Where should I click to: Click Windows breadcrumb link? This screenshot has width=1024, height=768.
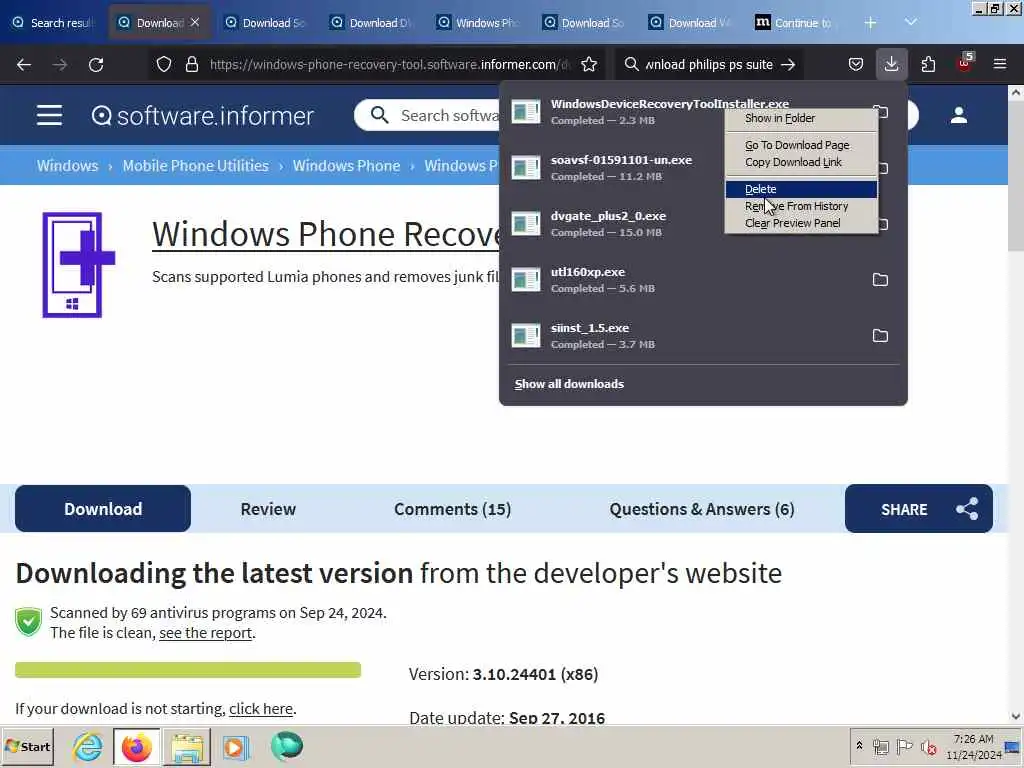(67, 166)
